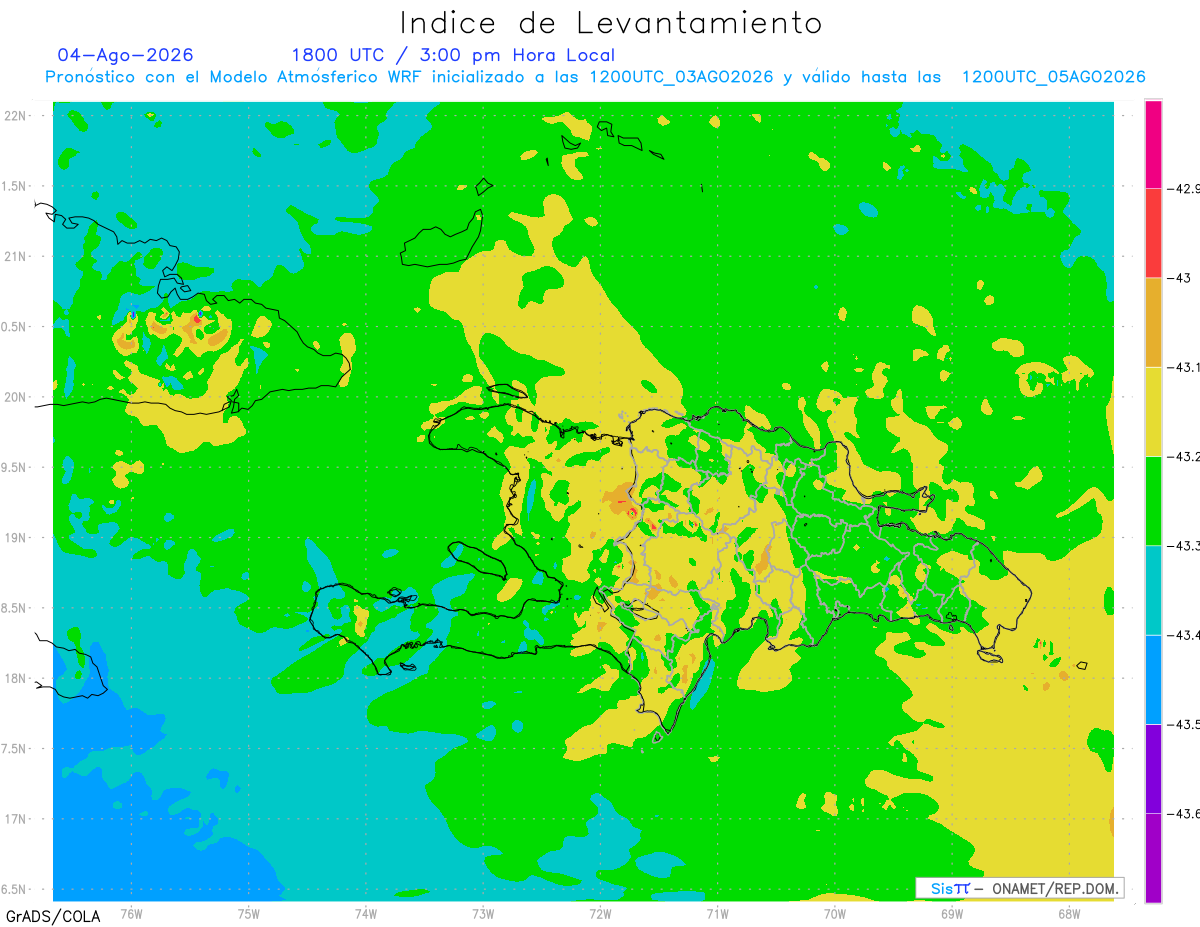Click legend value "-43.5"

(1185, 725)
